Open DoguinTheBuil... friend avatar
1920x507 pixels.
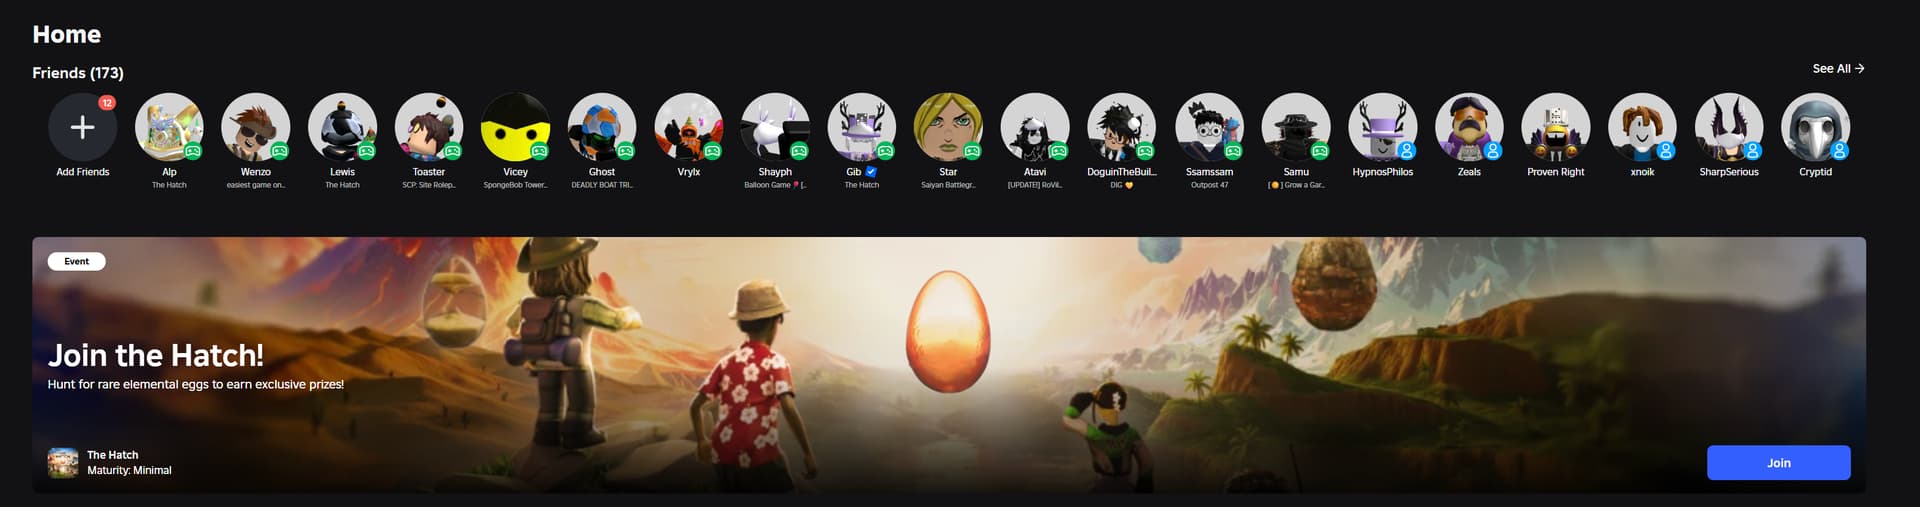[1122, 127]
